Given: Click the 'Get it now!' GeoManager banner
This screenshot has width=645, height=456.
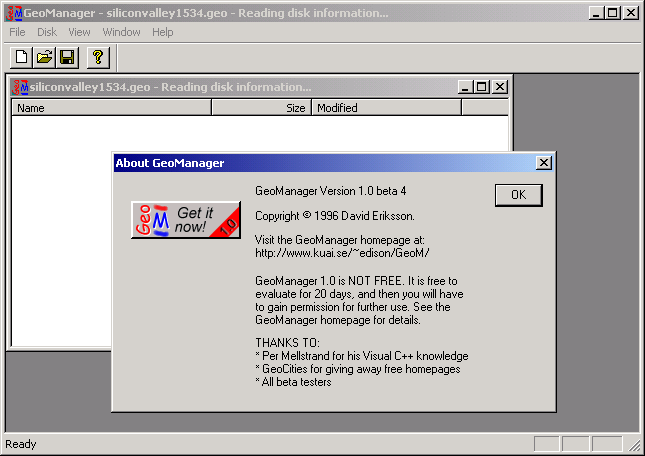Looking at the screenshot, I should [x=186, y=220].
